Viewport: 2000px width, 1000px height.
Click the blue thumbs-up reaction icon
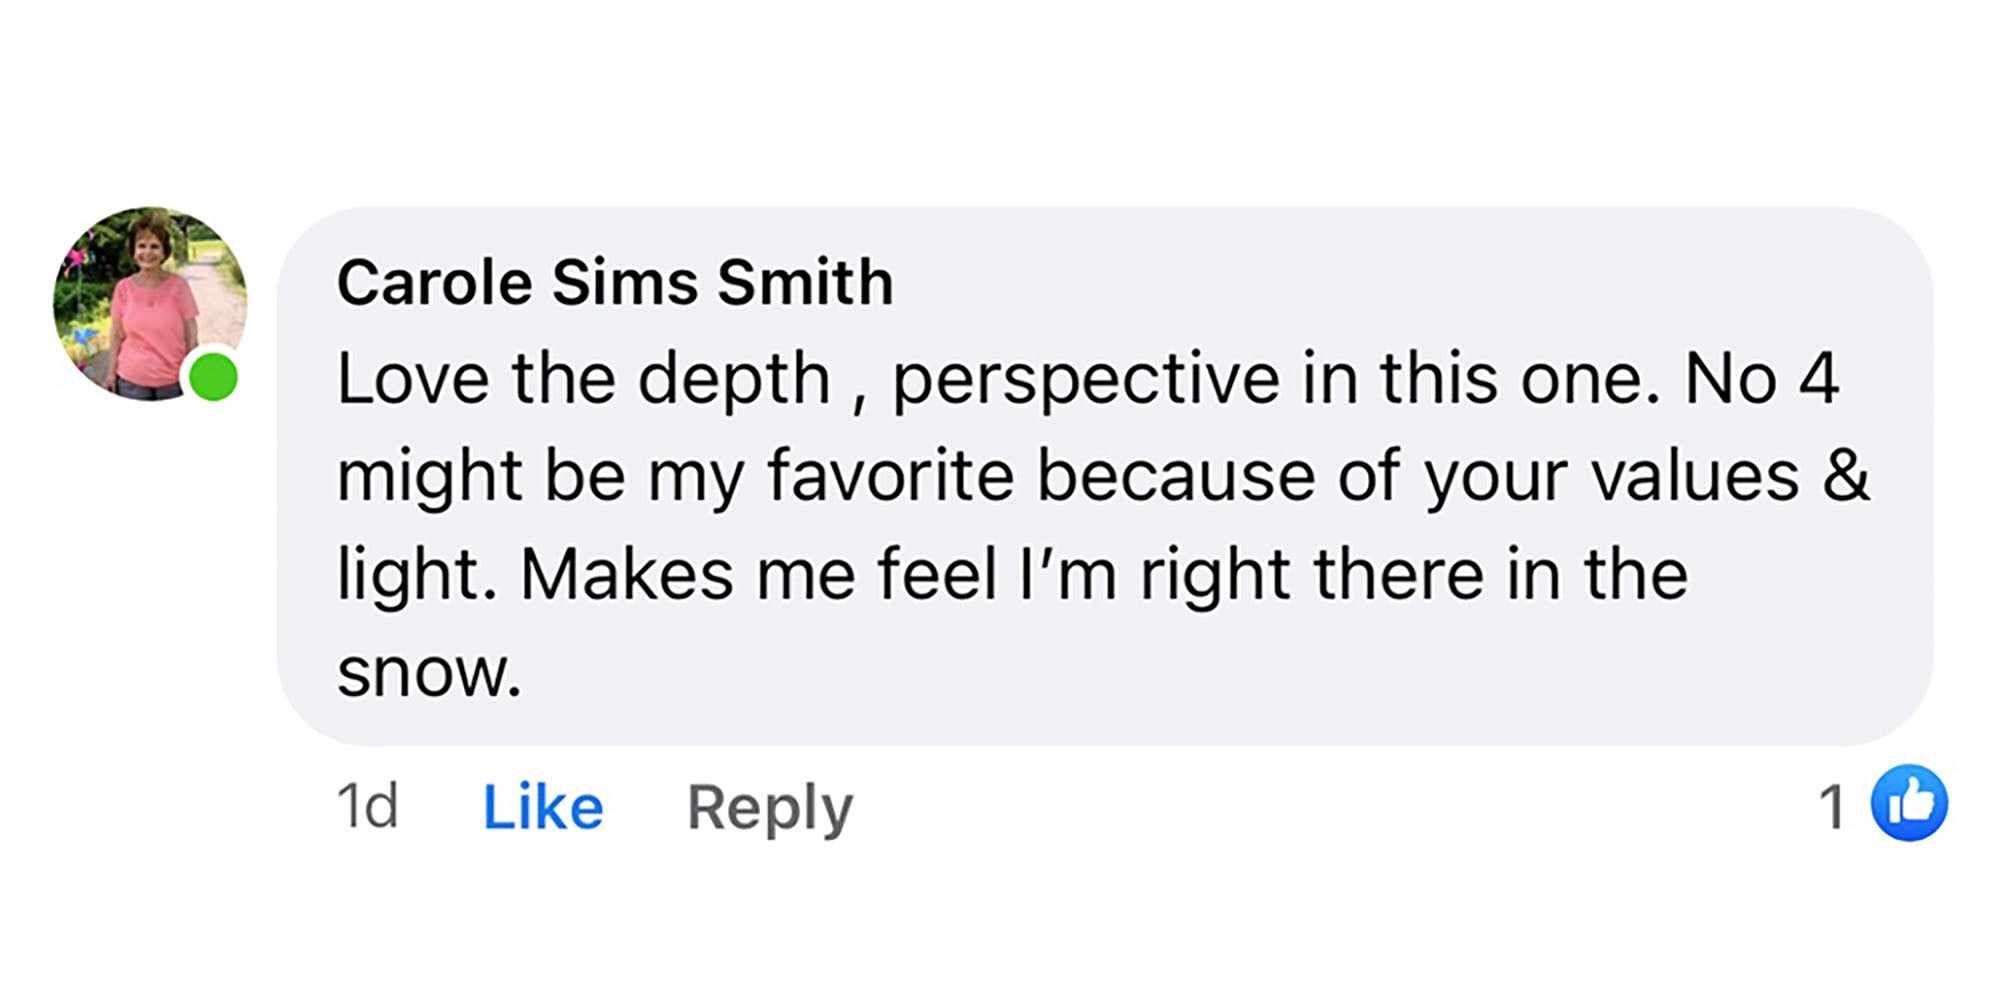click(x=1909, y=803)
